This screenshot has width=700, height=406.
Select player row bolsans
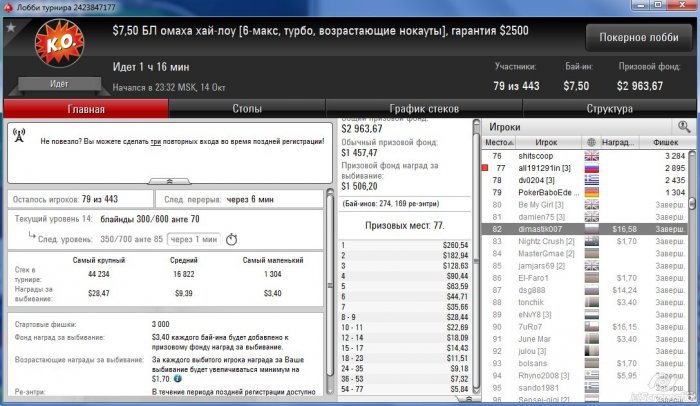(585, 363)
